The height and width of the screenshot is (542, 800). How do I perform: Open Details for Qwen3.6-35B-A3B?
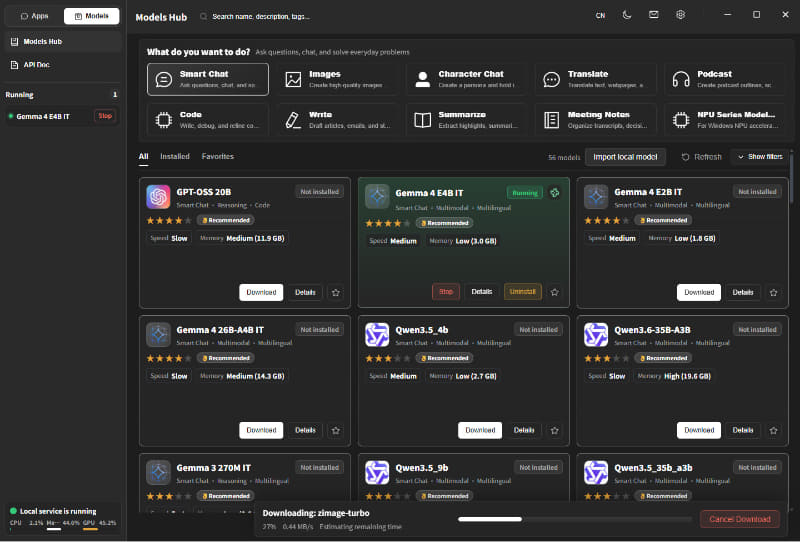[743, 430]
